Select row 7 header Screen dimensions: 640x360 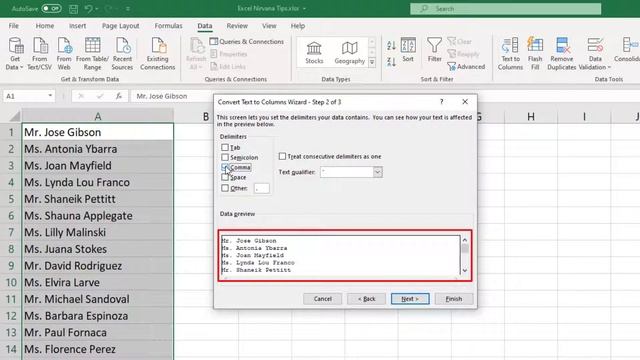(11, 232)
